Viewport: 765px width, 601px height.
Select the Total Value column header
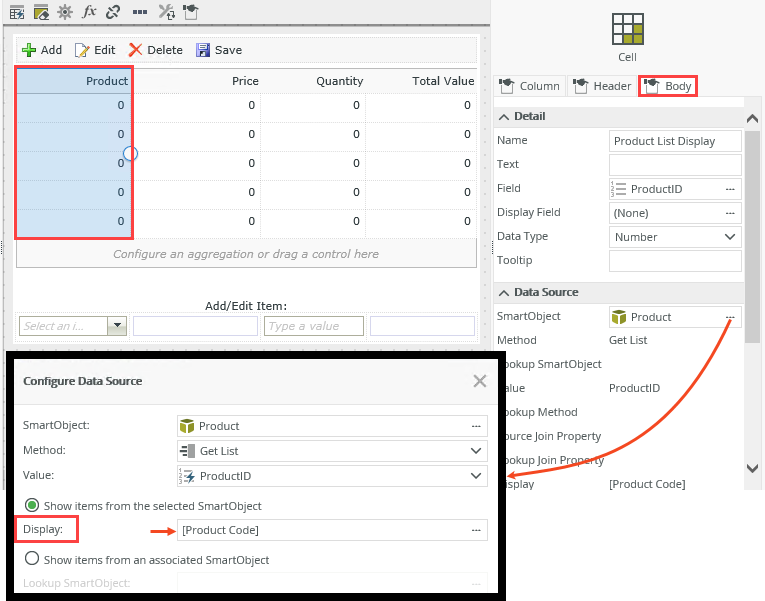point(421,81)
